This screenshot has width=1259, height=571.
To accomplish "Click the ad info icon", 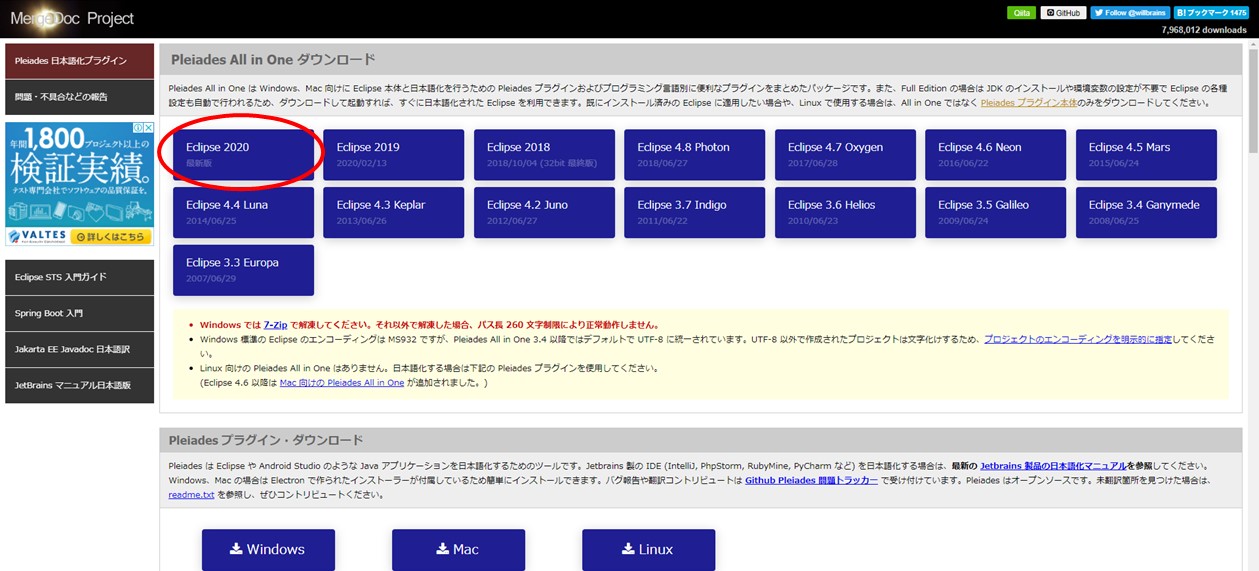I will pyautogui.click(x=138, y=129).
